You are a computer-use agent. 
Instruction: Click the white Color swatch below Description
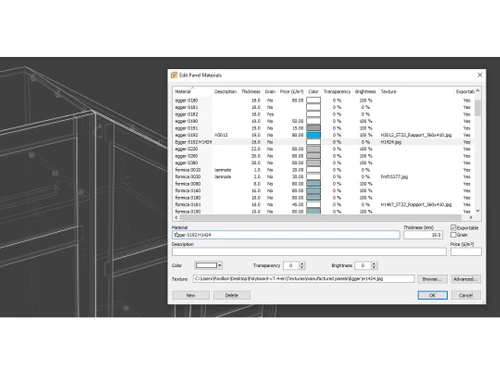coord(206,265)
